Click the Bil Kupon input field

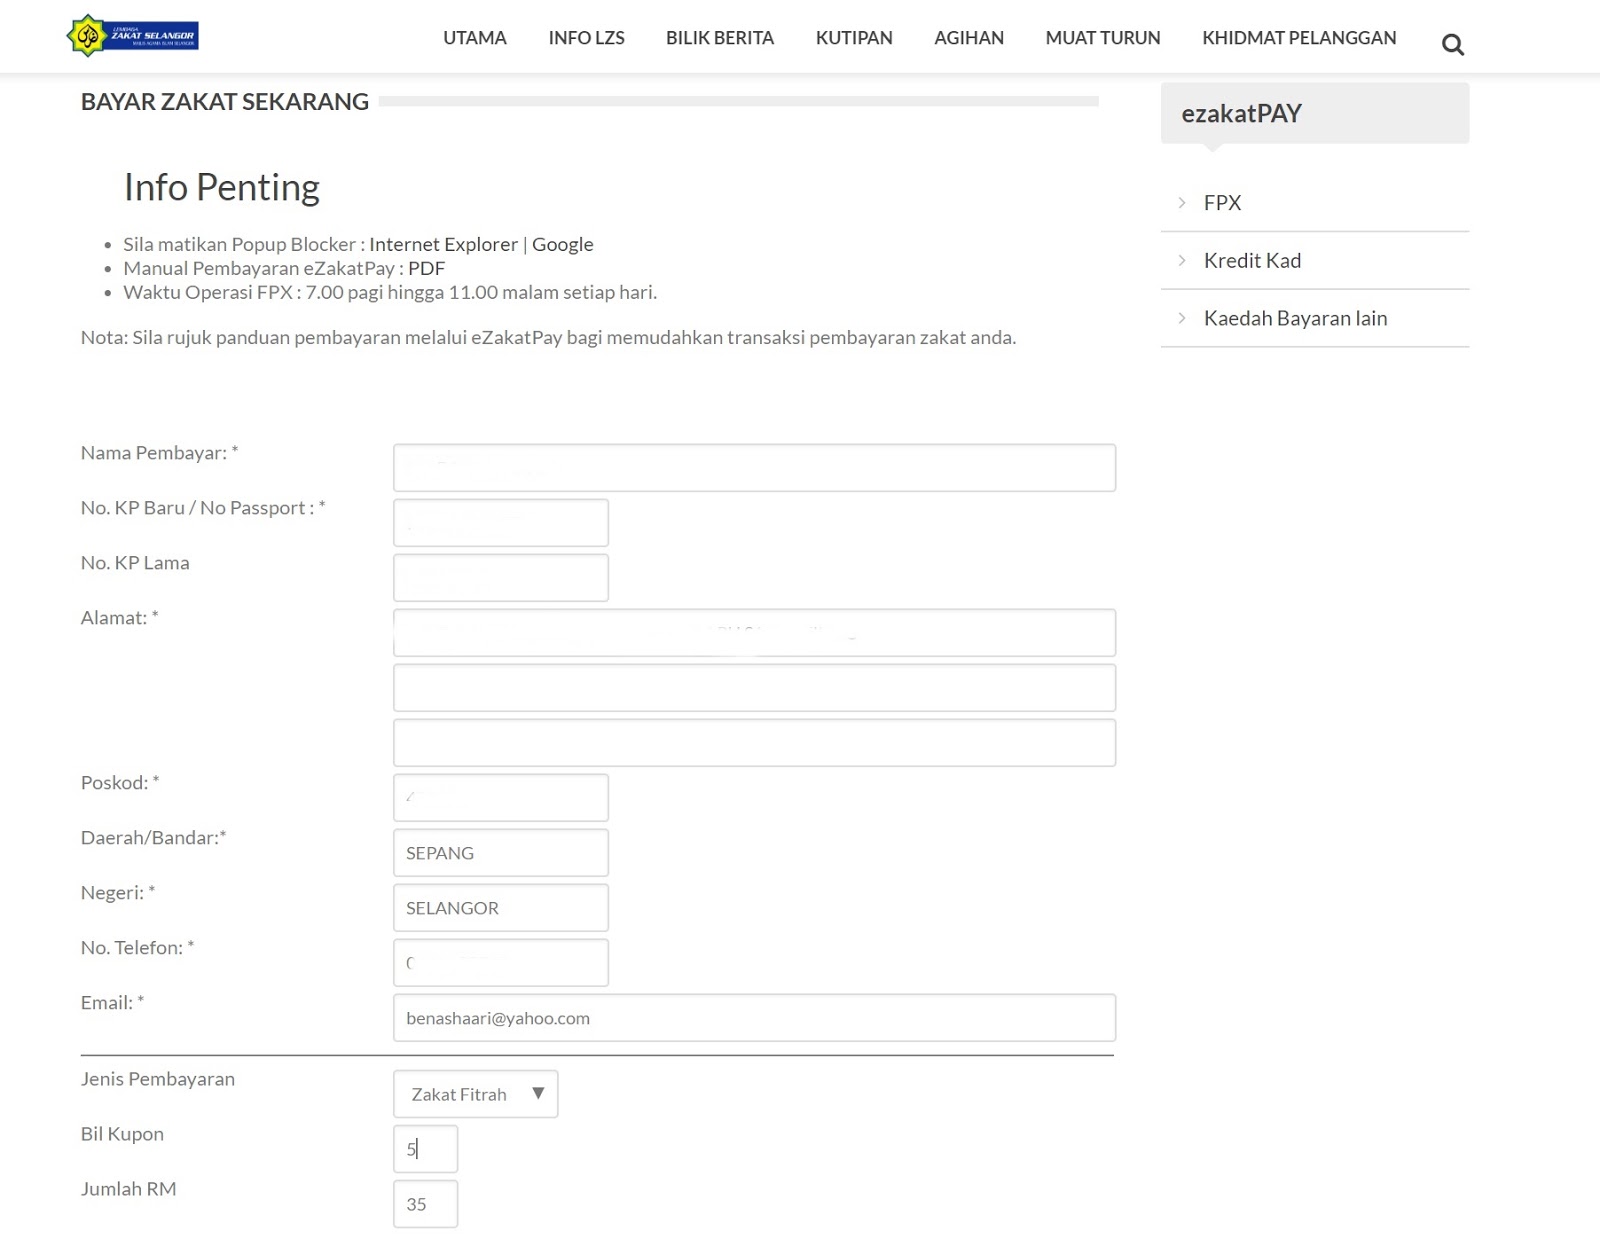click(426, 1149)
